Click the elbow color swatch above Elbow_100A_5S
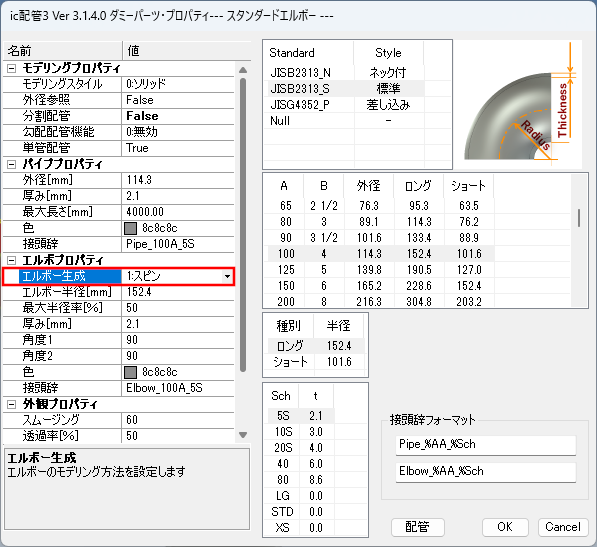The height and width of the screenshot is (547, 597). click(131, 372)
